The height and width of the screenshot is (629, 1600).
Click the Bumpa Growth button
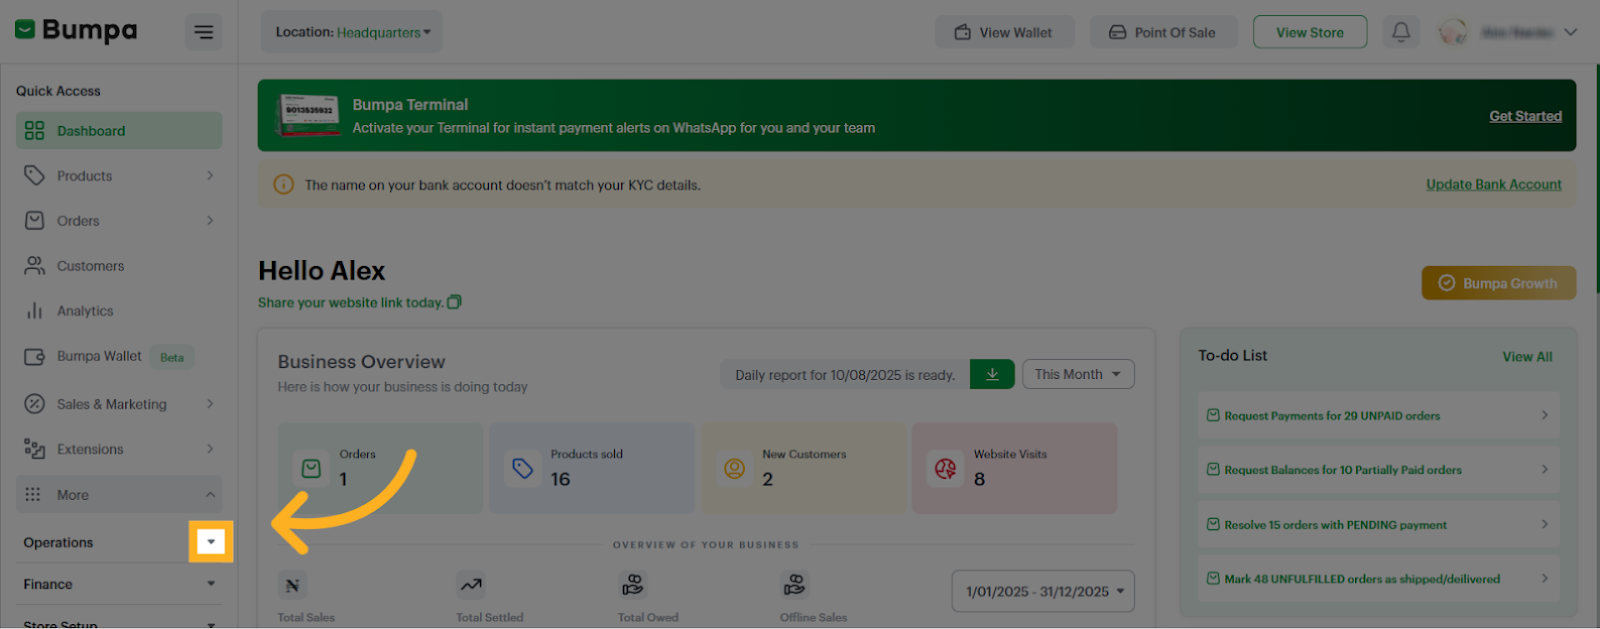pos(1499,283)
